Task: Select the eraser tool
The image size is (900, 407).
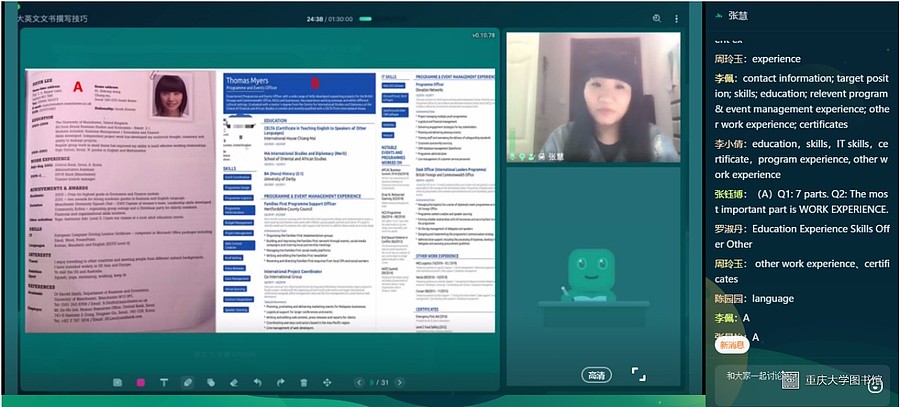Action: (234, 382)
